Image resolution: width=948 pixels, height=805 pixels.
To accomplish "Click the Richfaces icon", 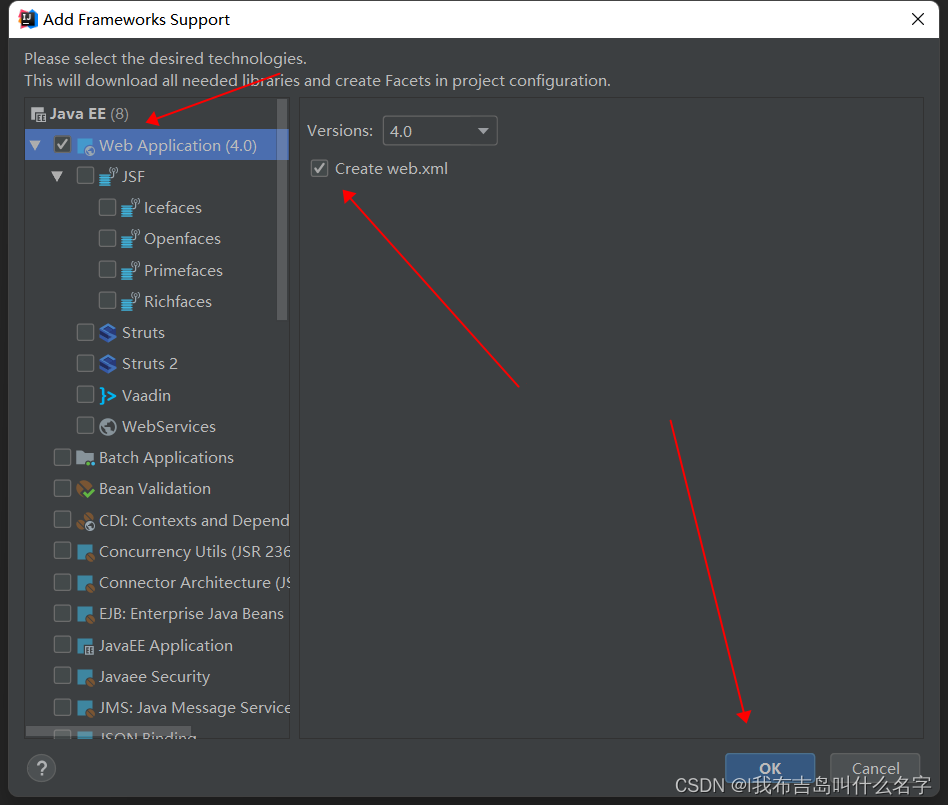I will tap(131, 301).
